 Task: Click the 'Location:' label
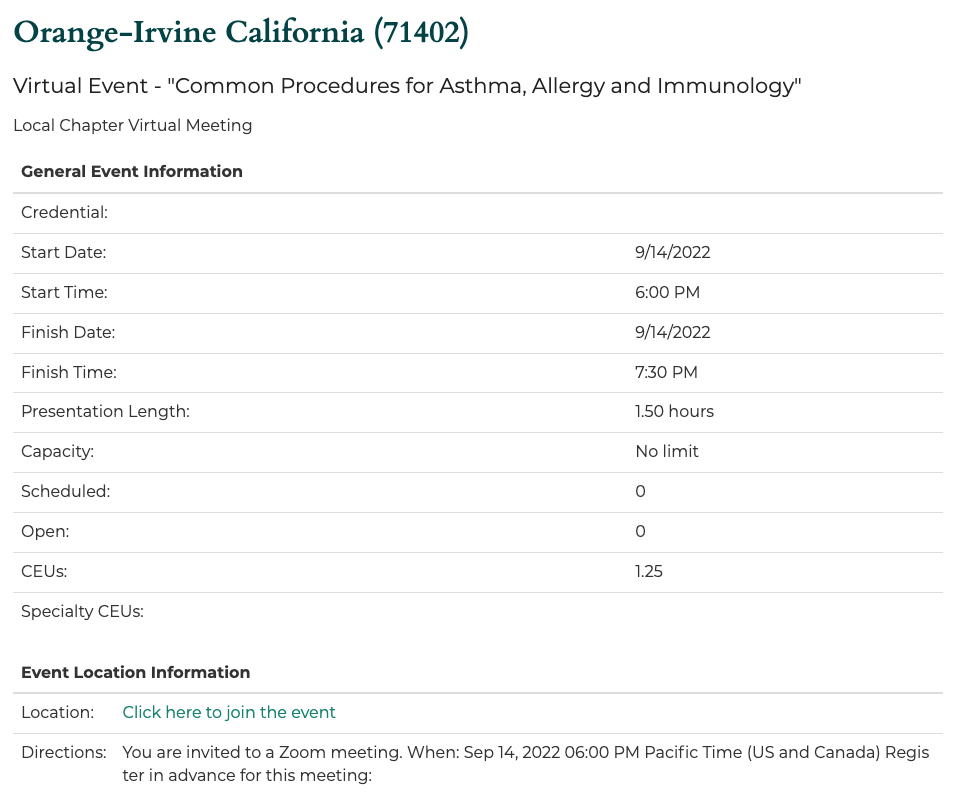57,713
